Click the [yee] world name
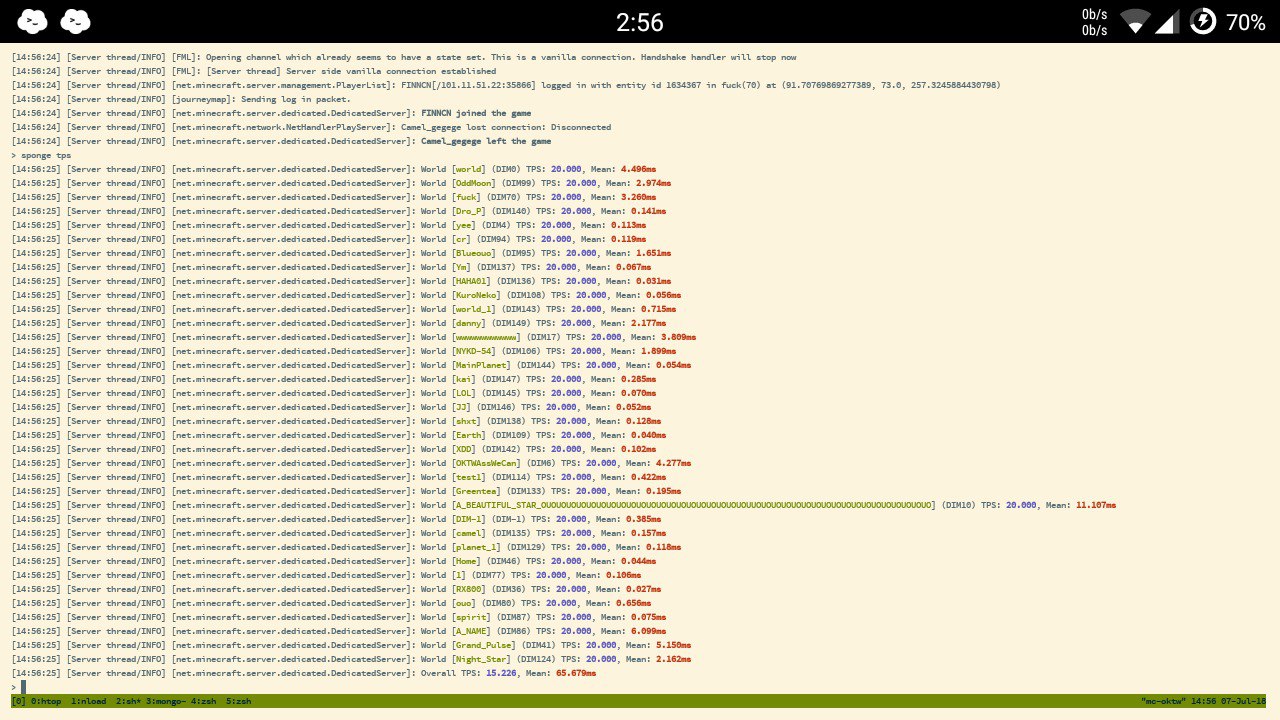 coord(464,225)
